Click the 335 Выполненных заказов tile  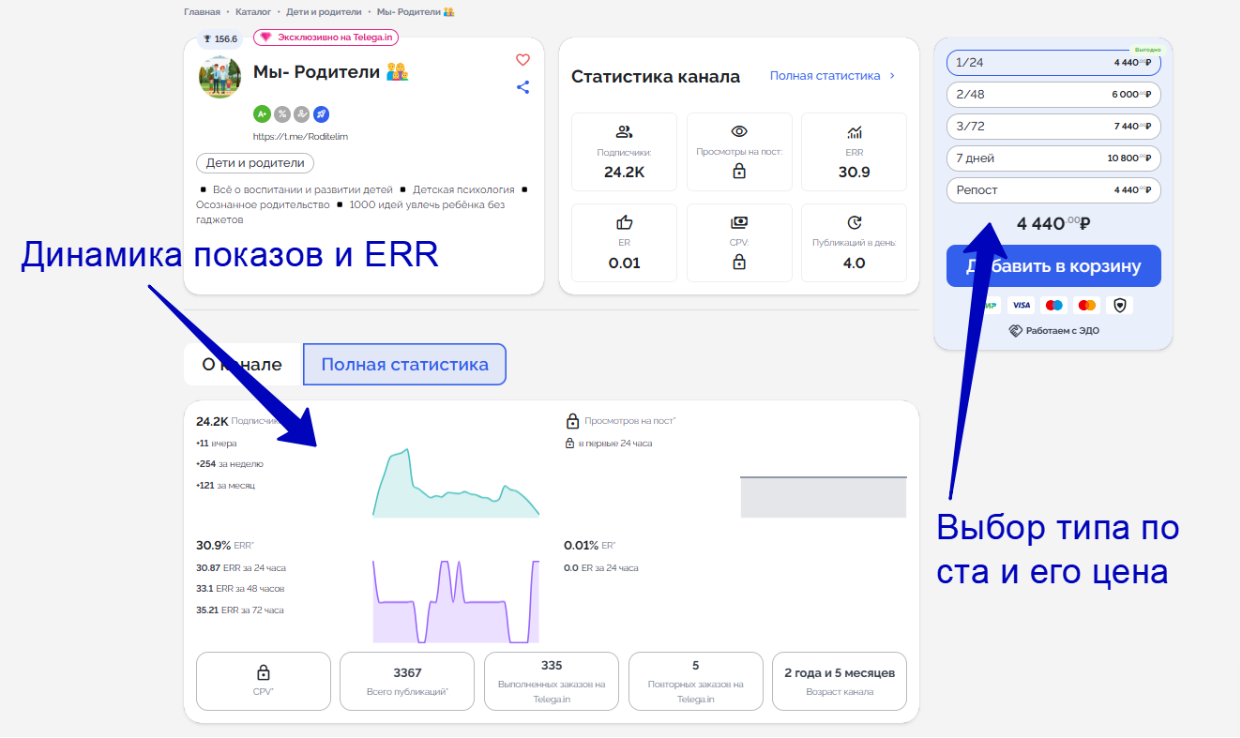pos(551,681)
